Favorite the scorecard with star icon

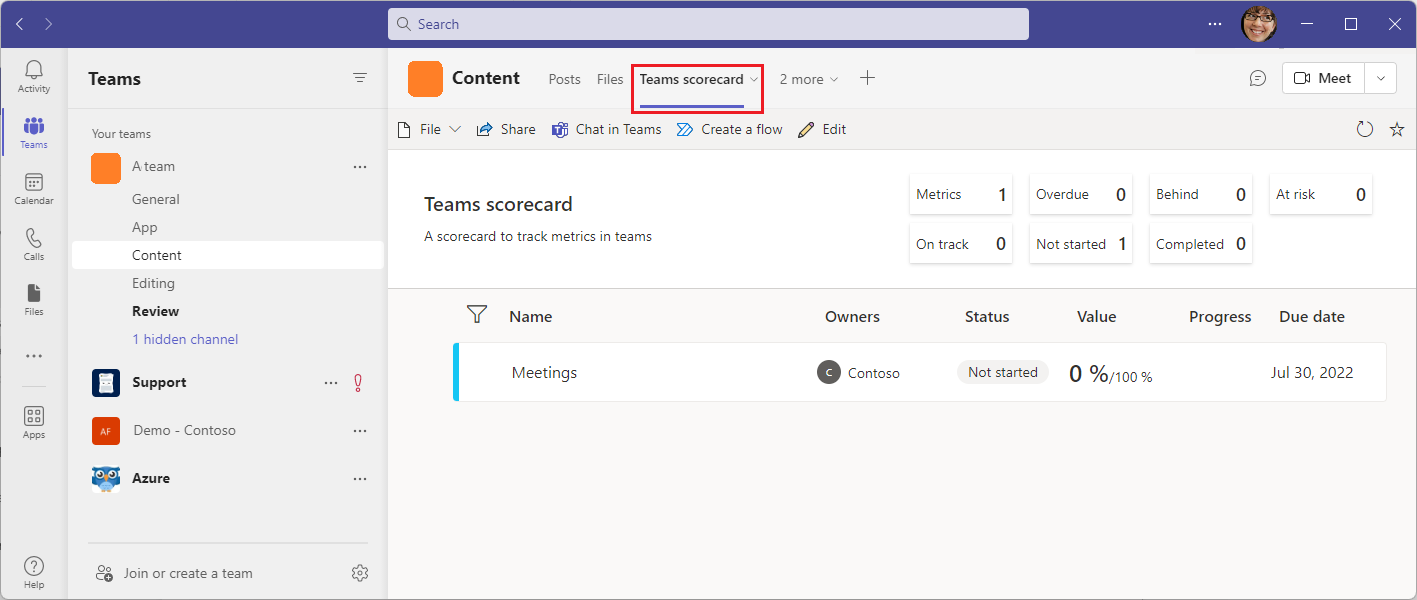coord(1397,129)
